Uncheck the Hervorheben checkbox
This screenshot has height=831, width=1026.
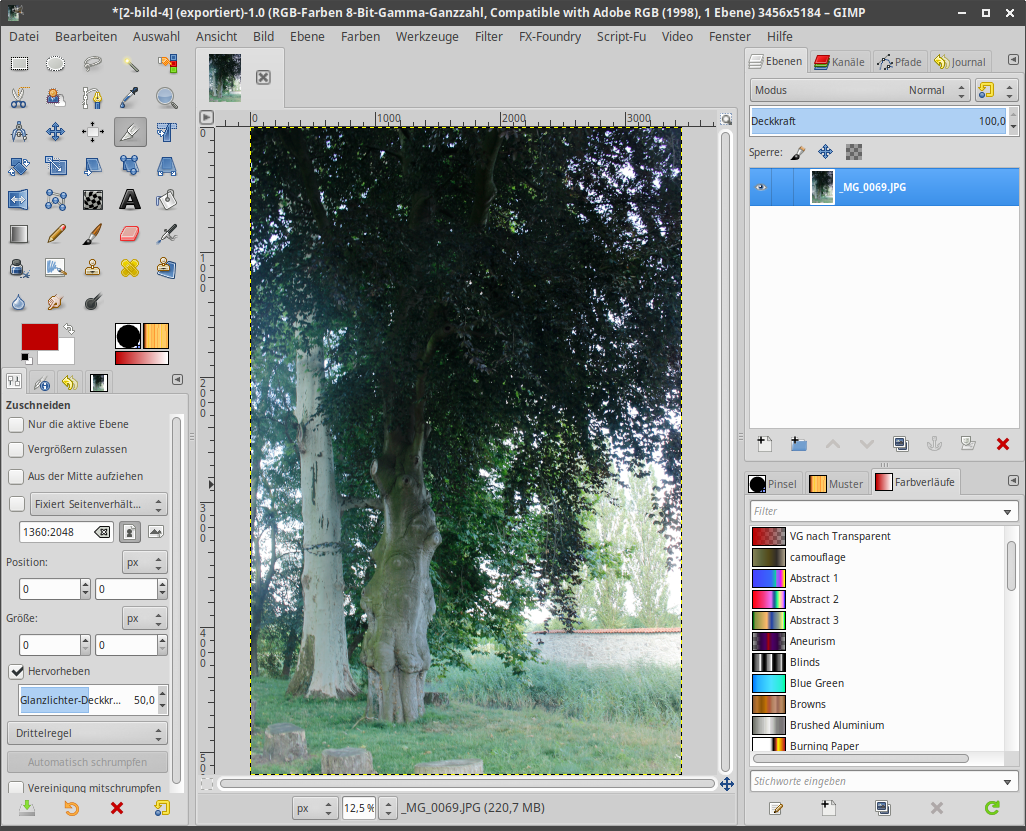point(17,670)
